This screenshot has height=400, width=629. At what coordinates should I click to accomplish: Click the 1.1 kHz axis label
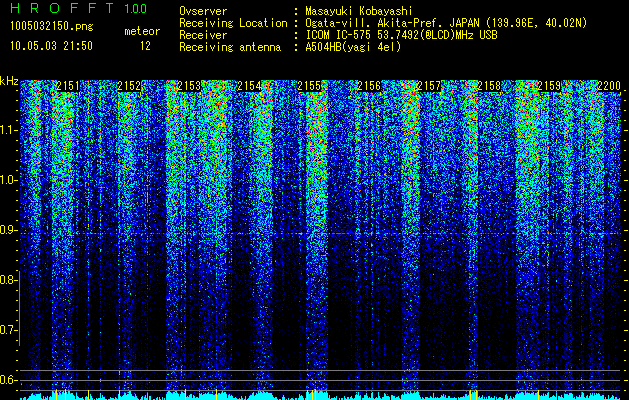pos(7,130)
